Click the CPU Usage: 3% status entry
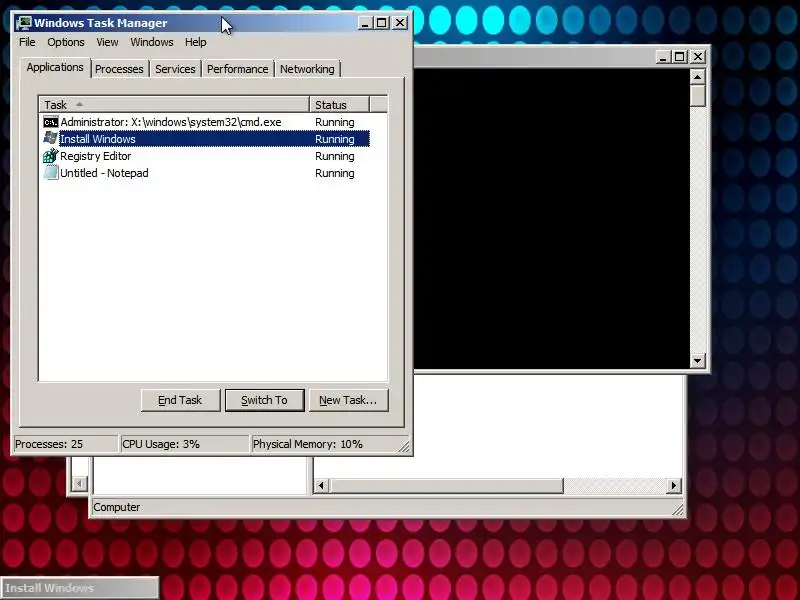 click(184, 444)
